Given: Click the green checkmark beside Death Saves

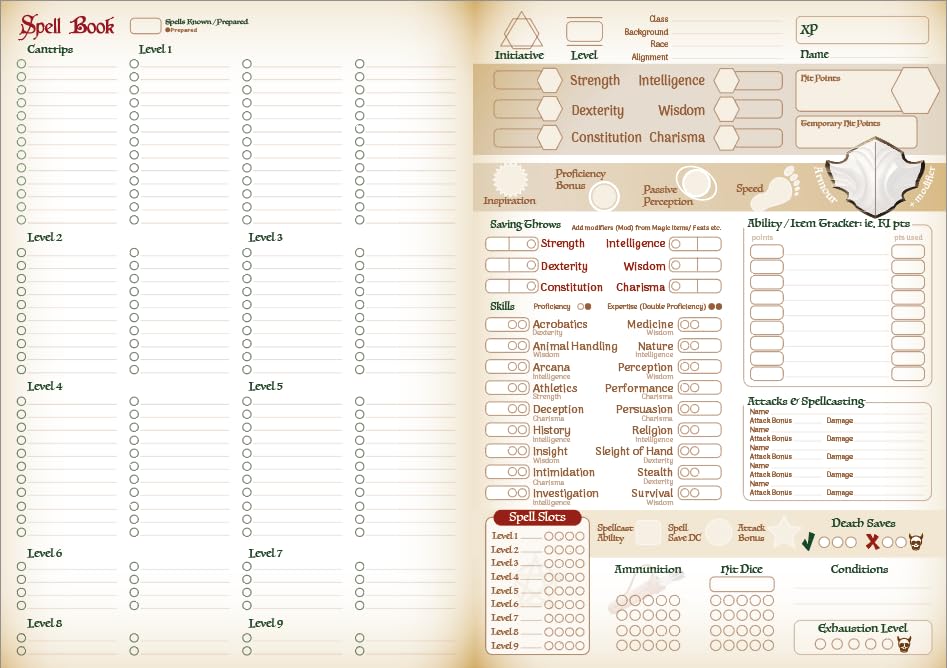Looking at the screenshot, I should [807, 543].
